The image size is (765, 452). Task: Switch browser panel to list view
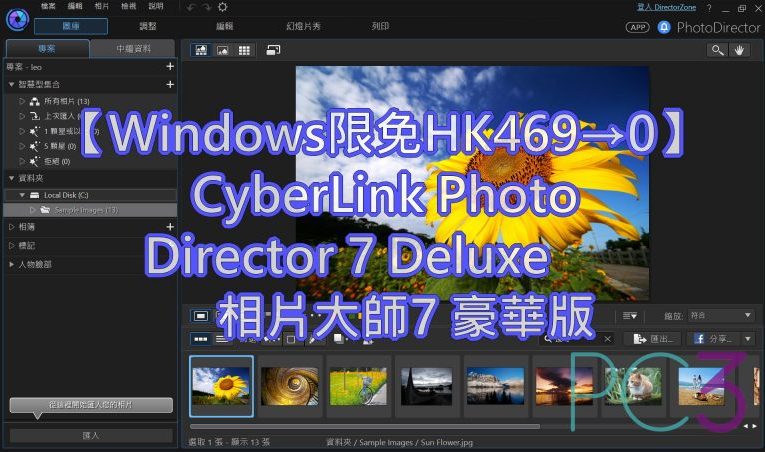point(222,339)
